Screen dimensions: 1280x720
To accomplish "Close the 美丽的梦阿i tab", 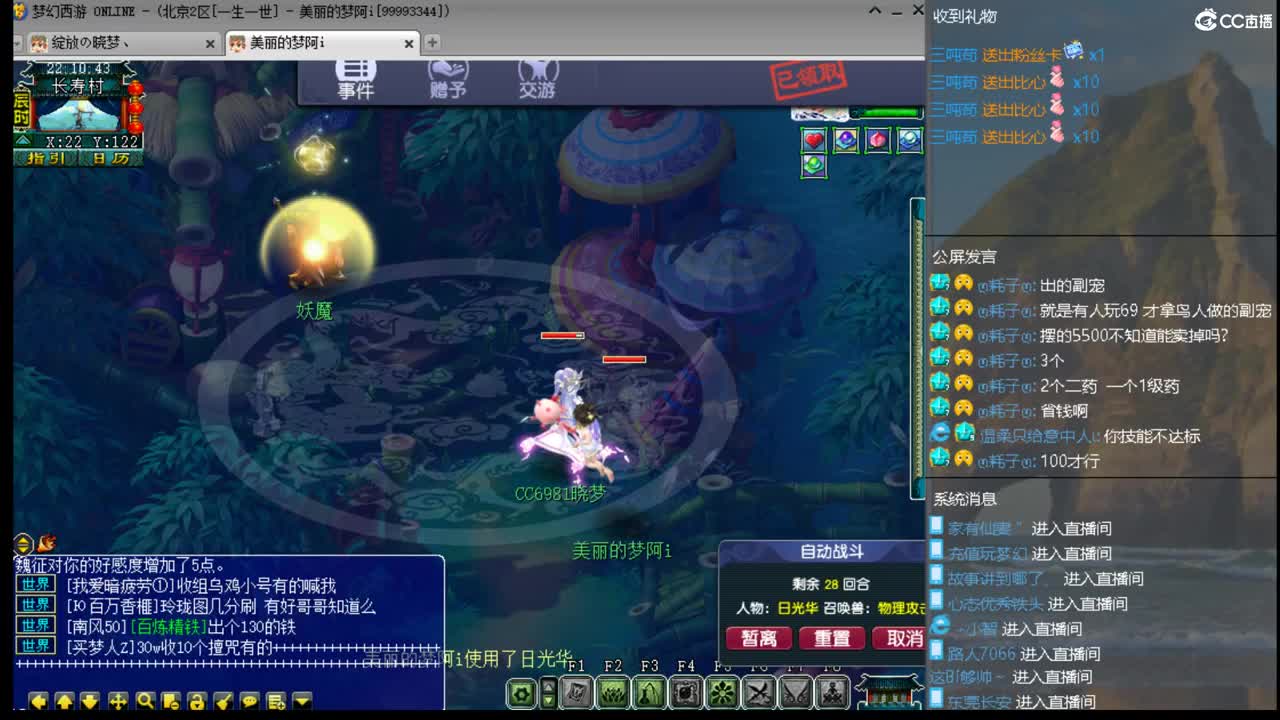I will 409,43.
